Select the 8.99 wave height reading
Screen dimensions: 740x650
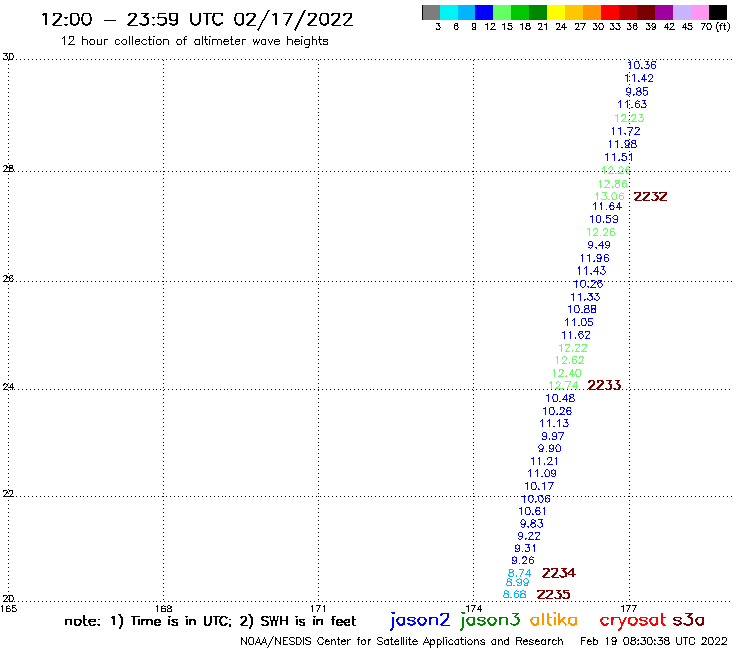coord(517,582)
